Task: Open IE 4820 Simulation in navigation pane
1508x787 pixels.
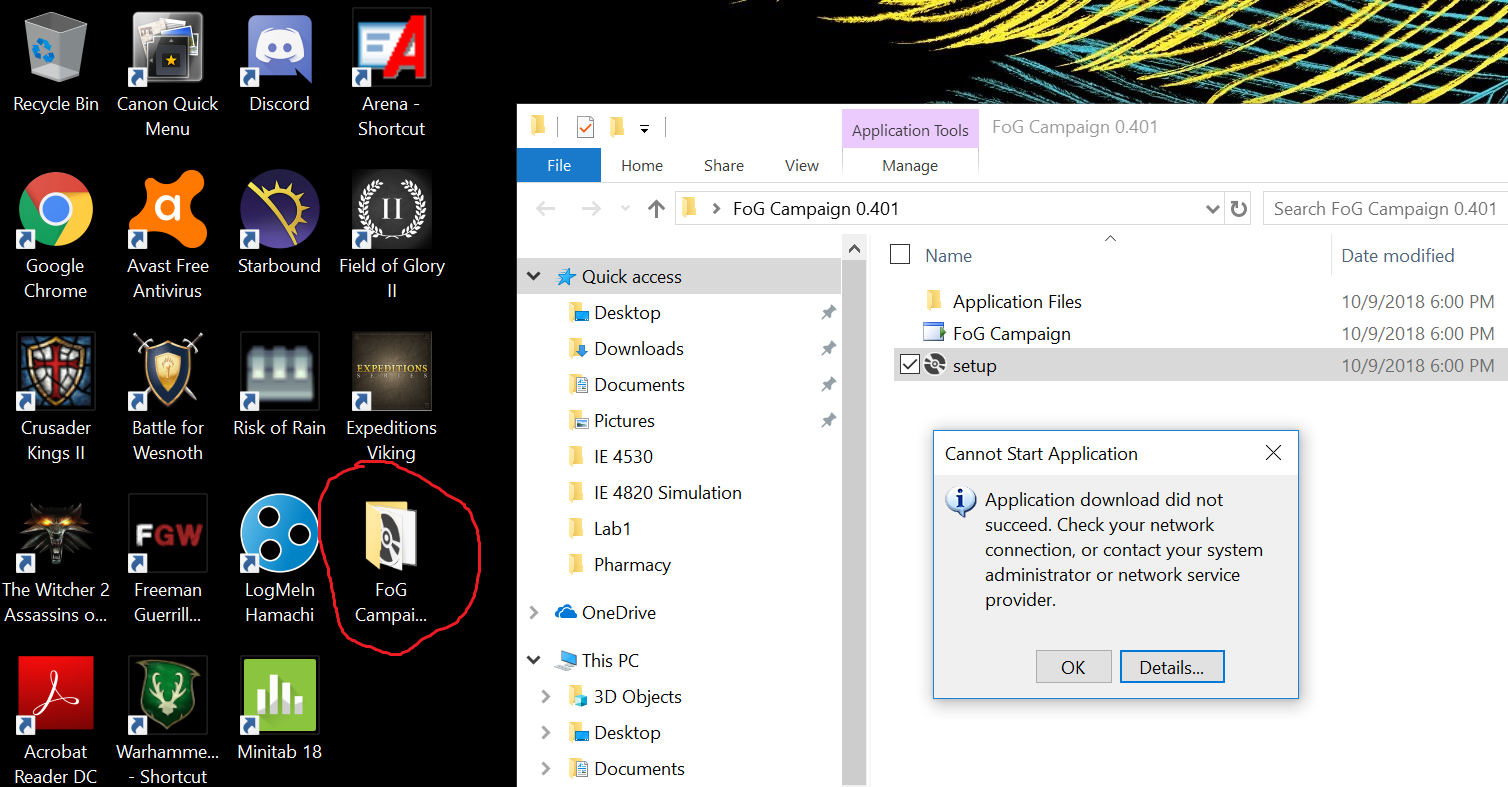Action: (668, 493)
